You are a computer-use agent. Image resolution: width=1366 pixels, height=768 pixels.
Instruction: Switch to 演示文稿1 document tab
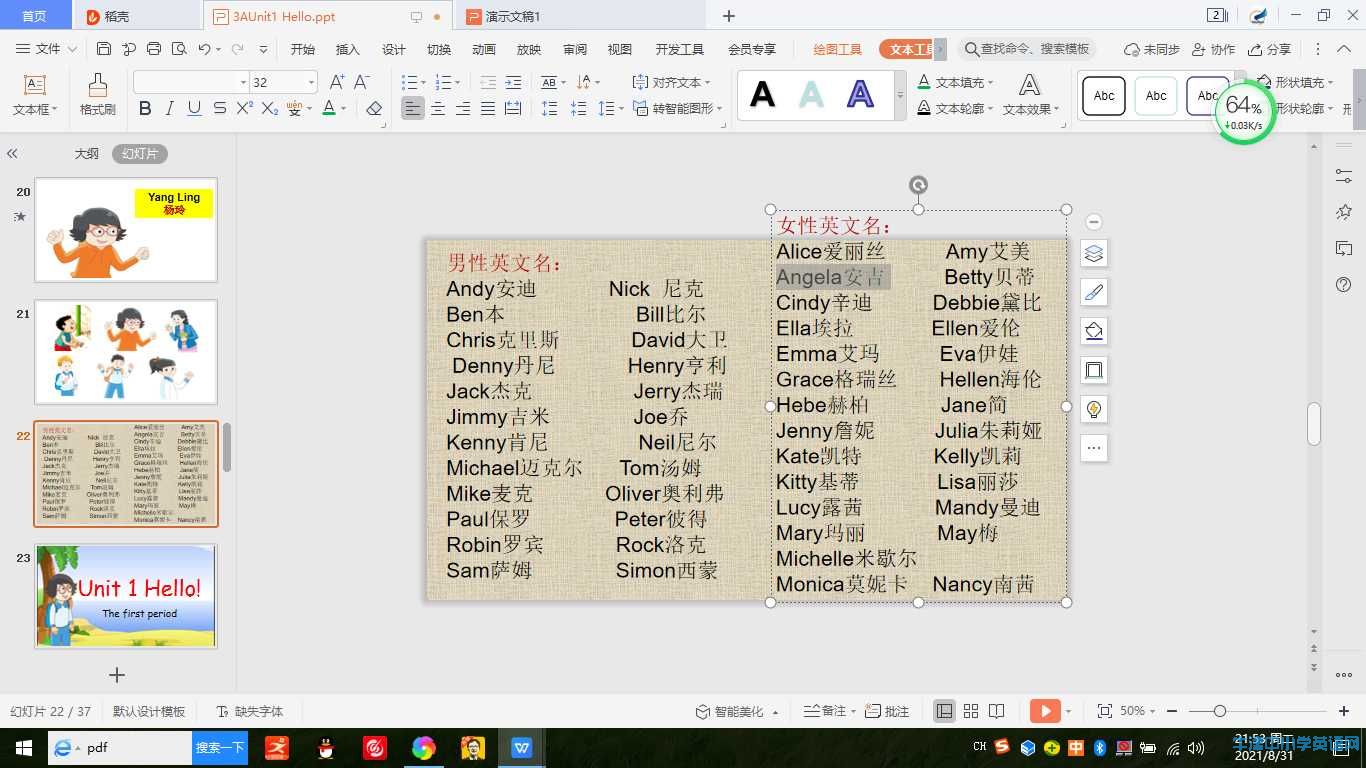click(513, 16)
